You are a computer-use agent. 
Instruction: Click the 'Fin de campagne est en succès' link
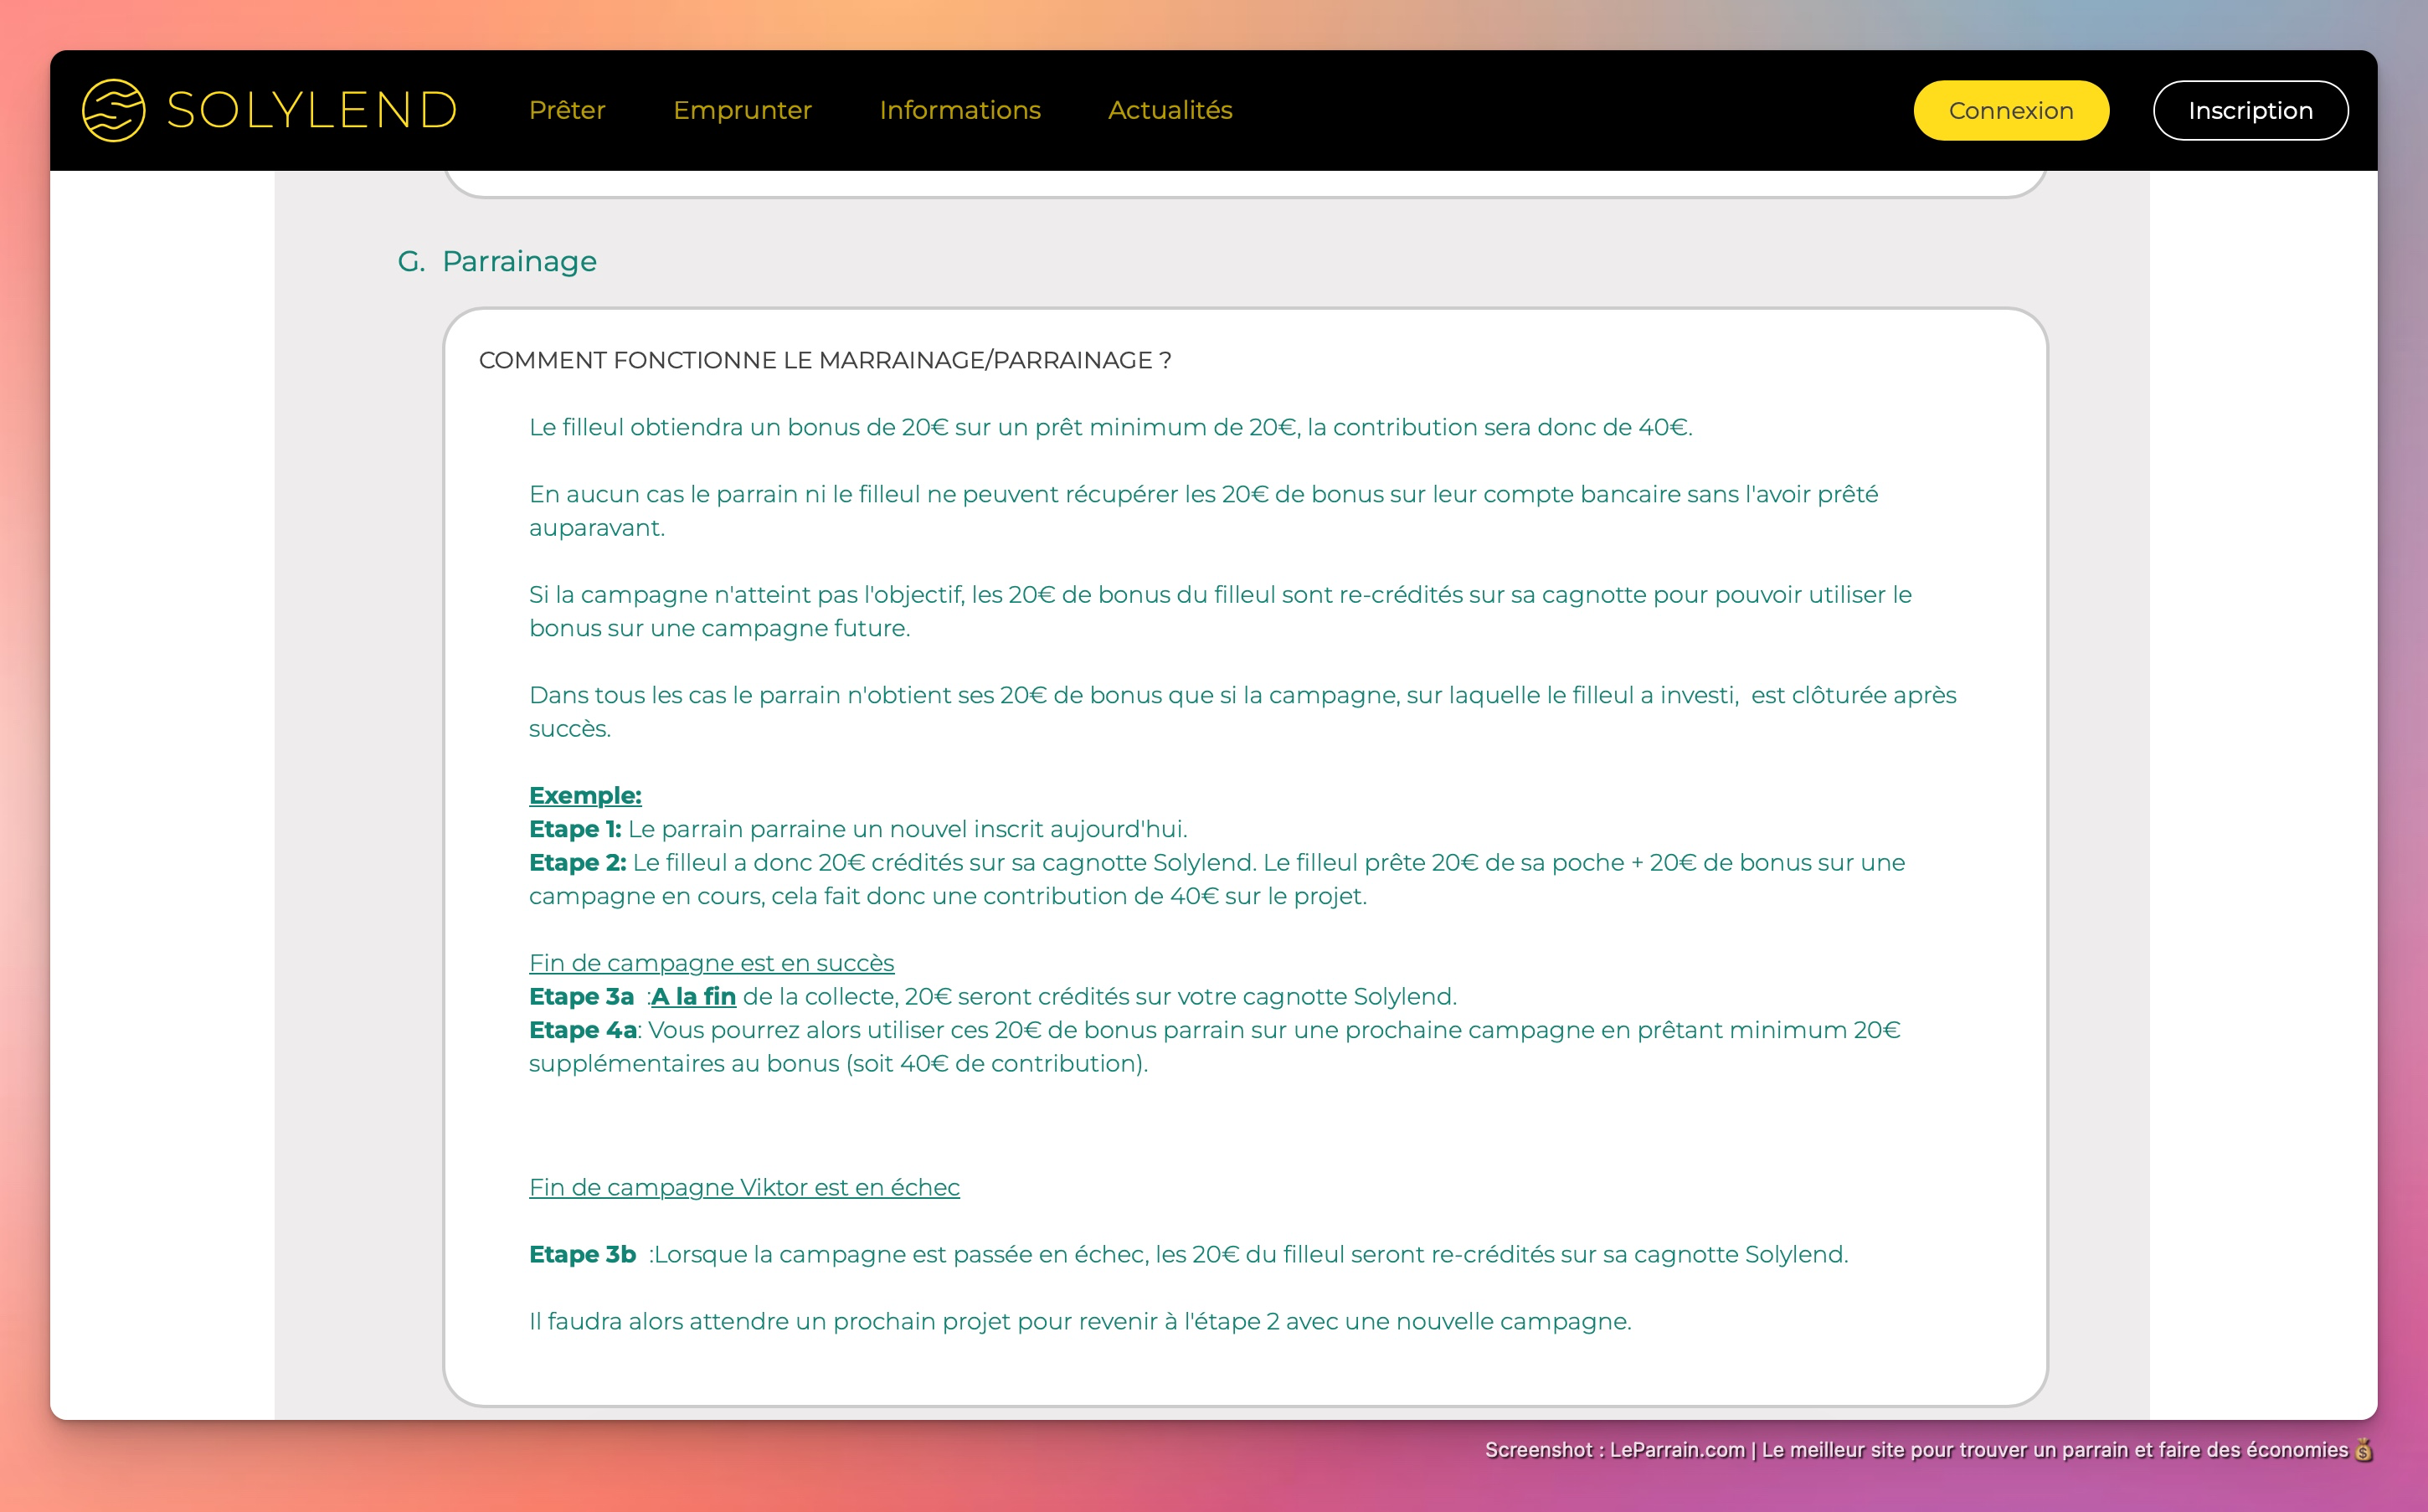click(x=711, y=962)
